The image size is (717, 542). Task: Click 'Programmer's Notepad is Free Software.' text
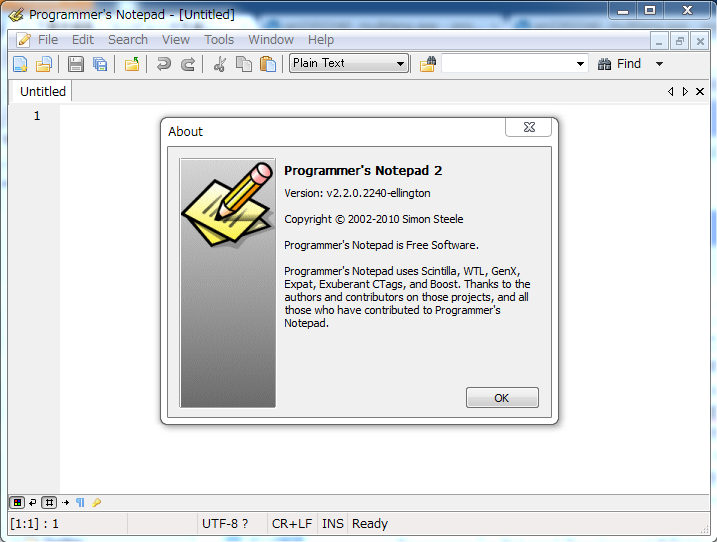tap(381, 245)
